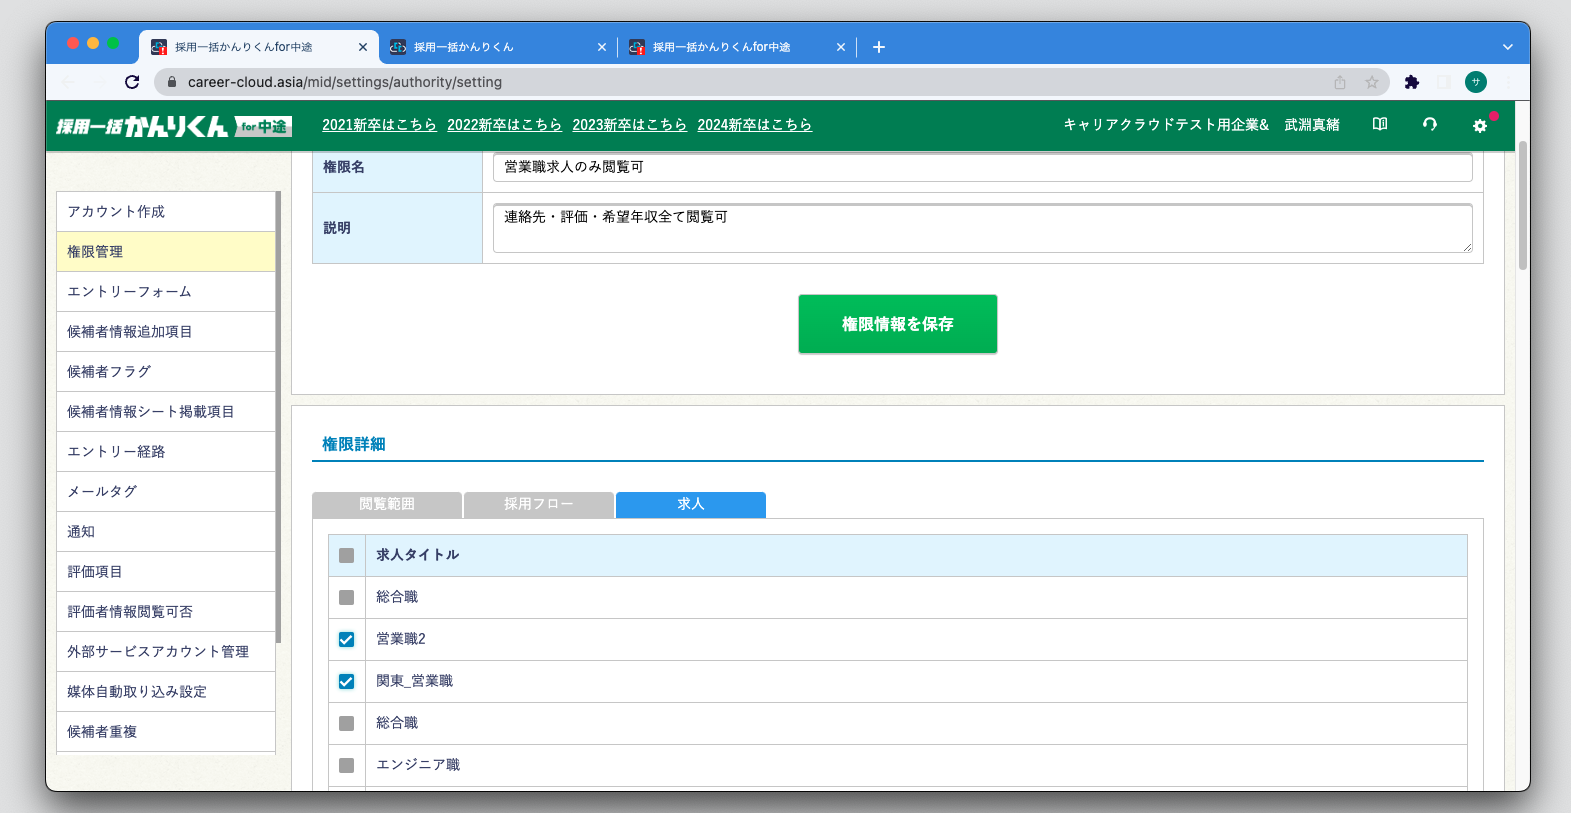Viewport: 1571px width, 813px height.
Task: Click the browser address bar URL
Action: pos(345,82)
